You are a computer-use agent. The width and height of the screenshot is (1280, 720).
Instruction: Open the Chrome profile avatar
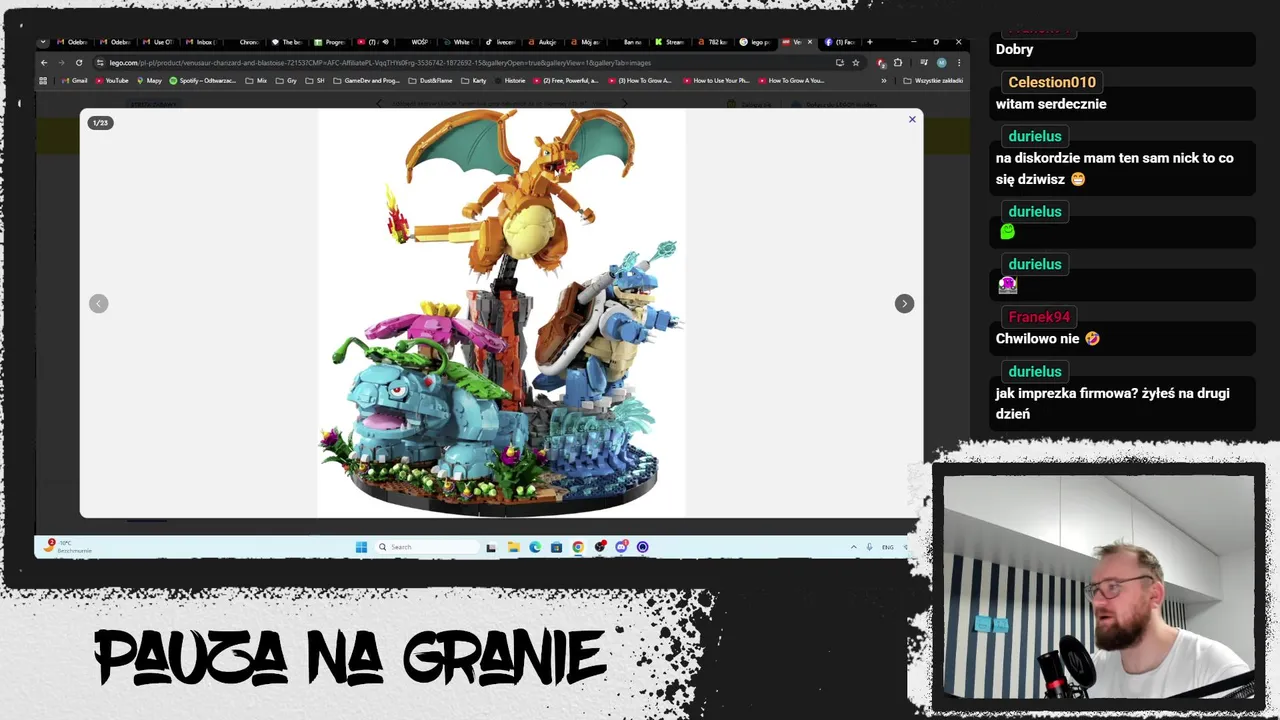click(942, 62)
